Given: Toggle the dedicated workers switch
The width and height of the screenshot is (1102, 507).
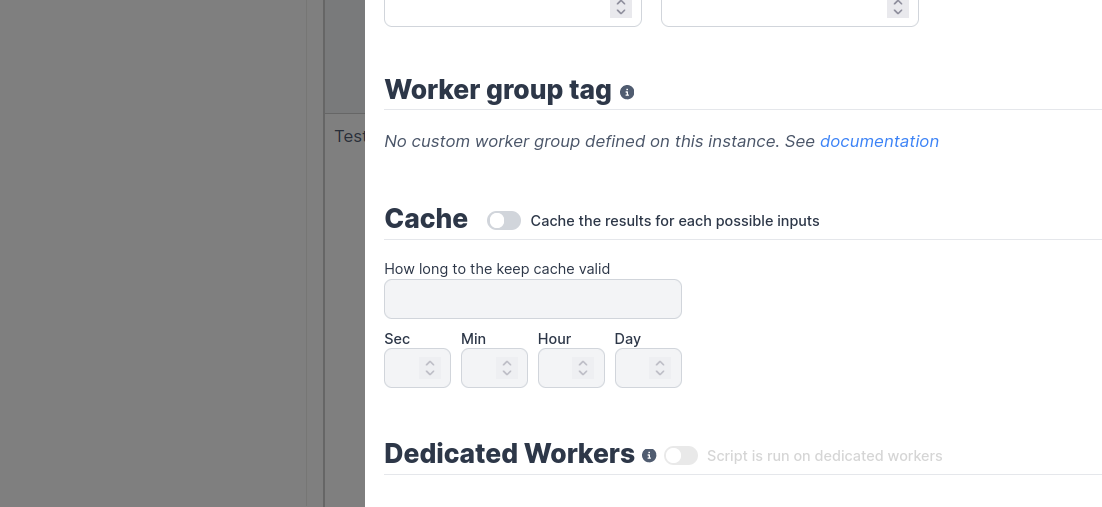Looking at the screenshot, I should (681, 456).
